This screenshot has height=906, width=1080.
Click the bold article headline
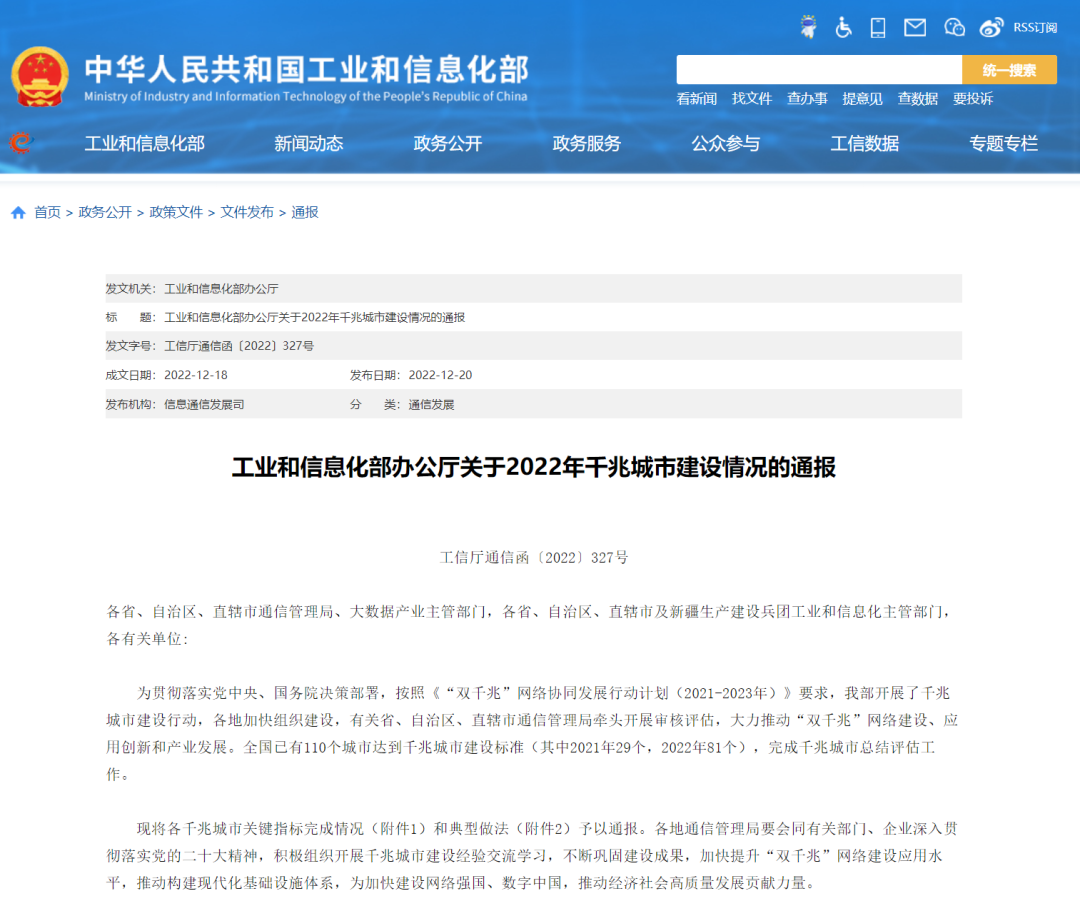534,467
